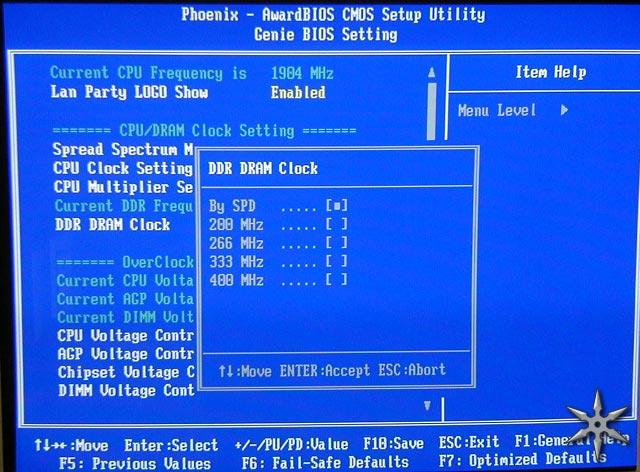Select the Chipset Voltage Control row
Screen dimensions: 640x472
[x=126, y=372]
